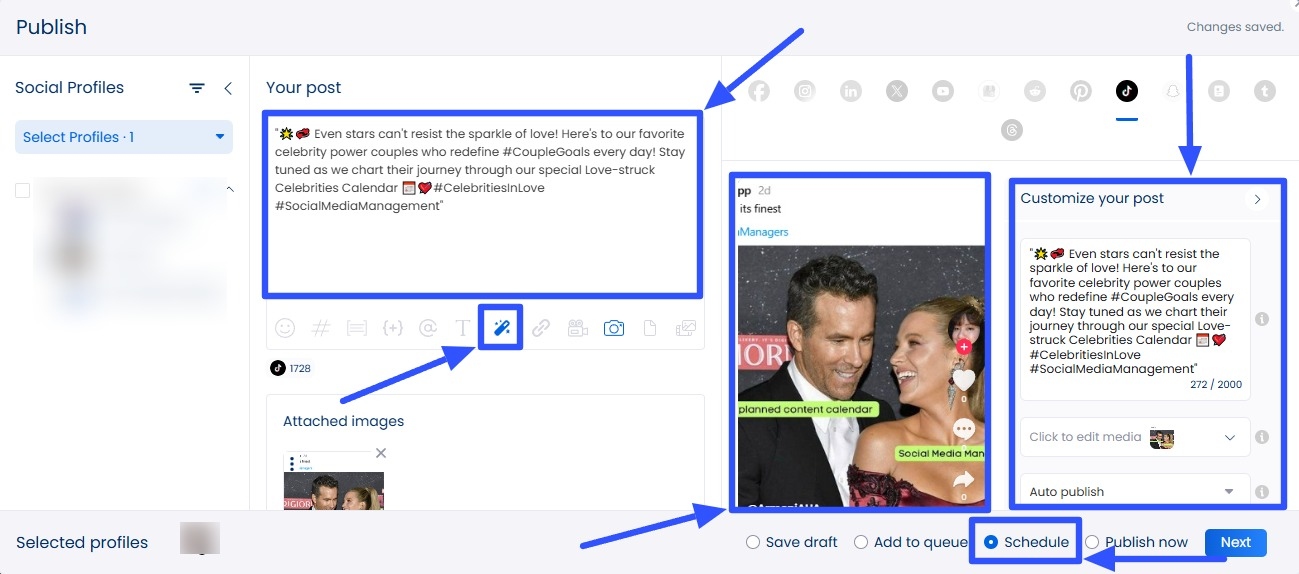Viewport: 1299px width, 574px height.
Task: Click the camera photo icon
Action: coord(614,328)
